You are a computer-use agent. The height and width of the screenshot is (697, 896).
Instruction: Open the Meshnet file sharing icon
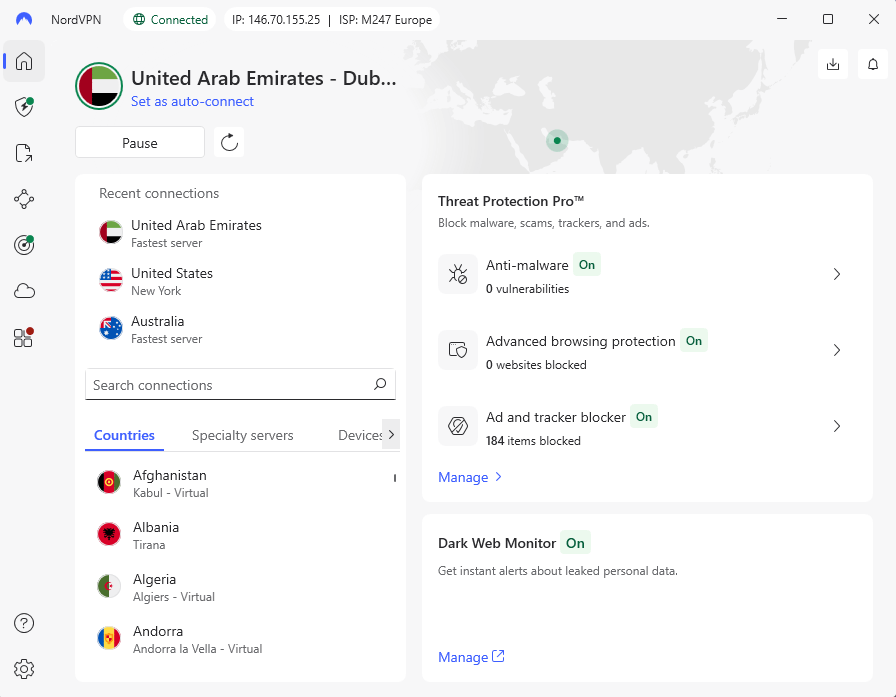23,153
